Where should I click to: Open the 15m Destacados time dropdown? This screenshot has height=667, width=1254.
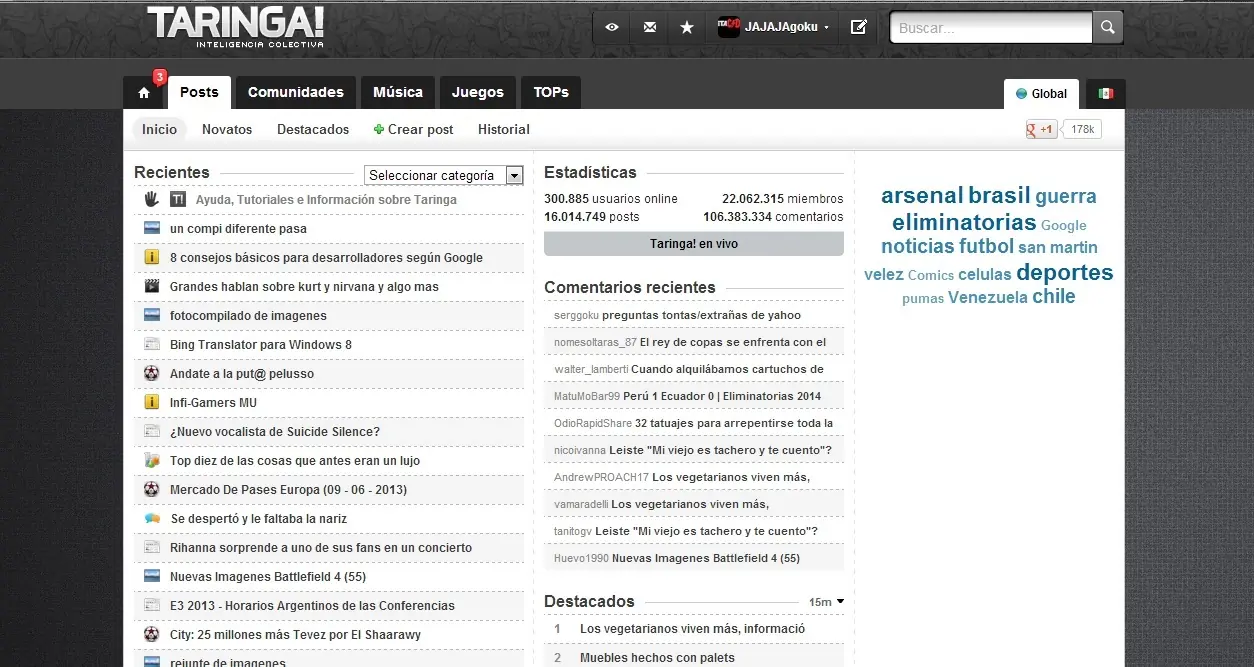tap(826, 602)
